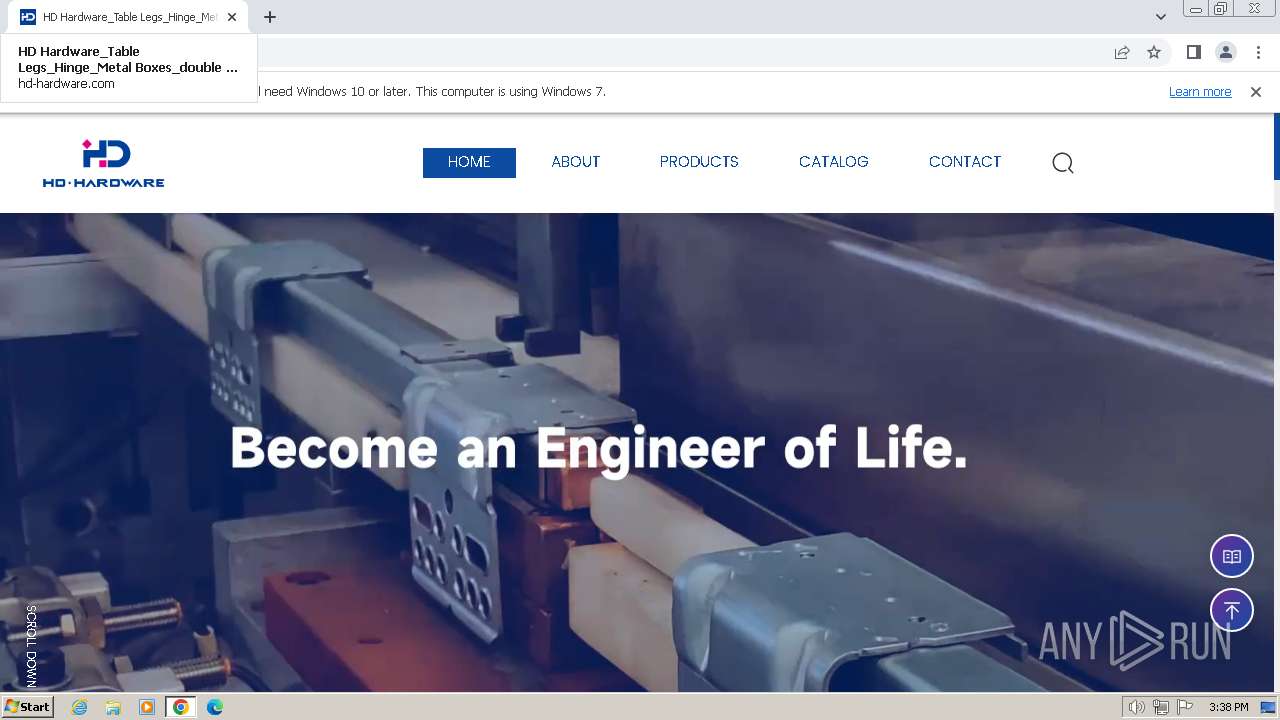The height and width of the screenshot is (720, 1280).
Task: Click the HD Hardware logo
Action: click(103, 163)
